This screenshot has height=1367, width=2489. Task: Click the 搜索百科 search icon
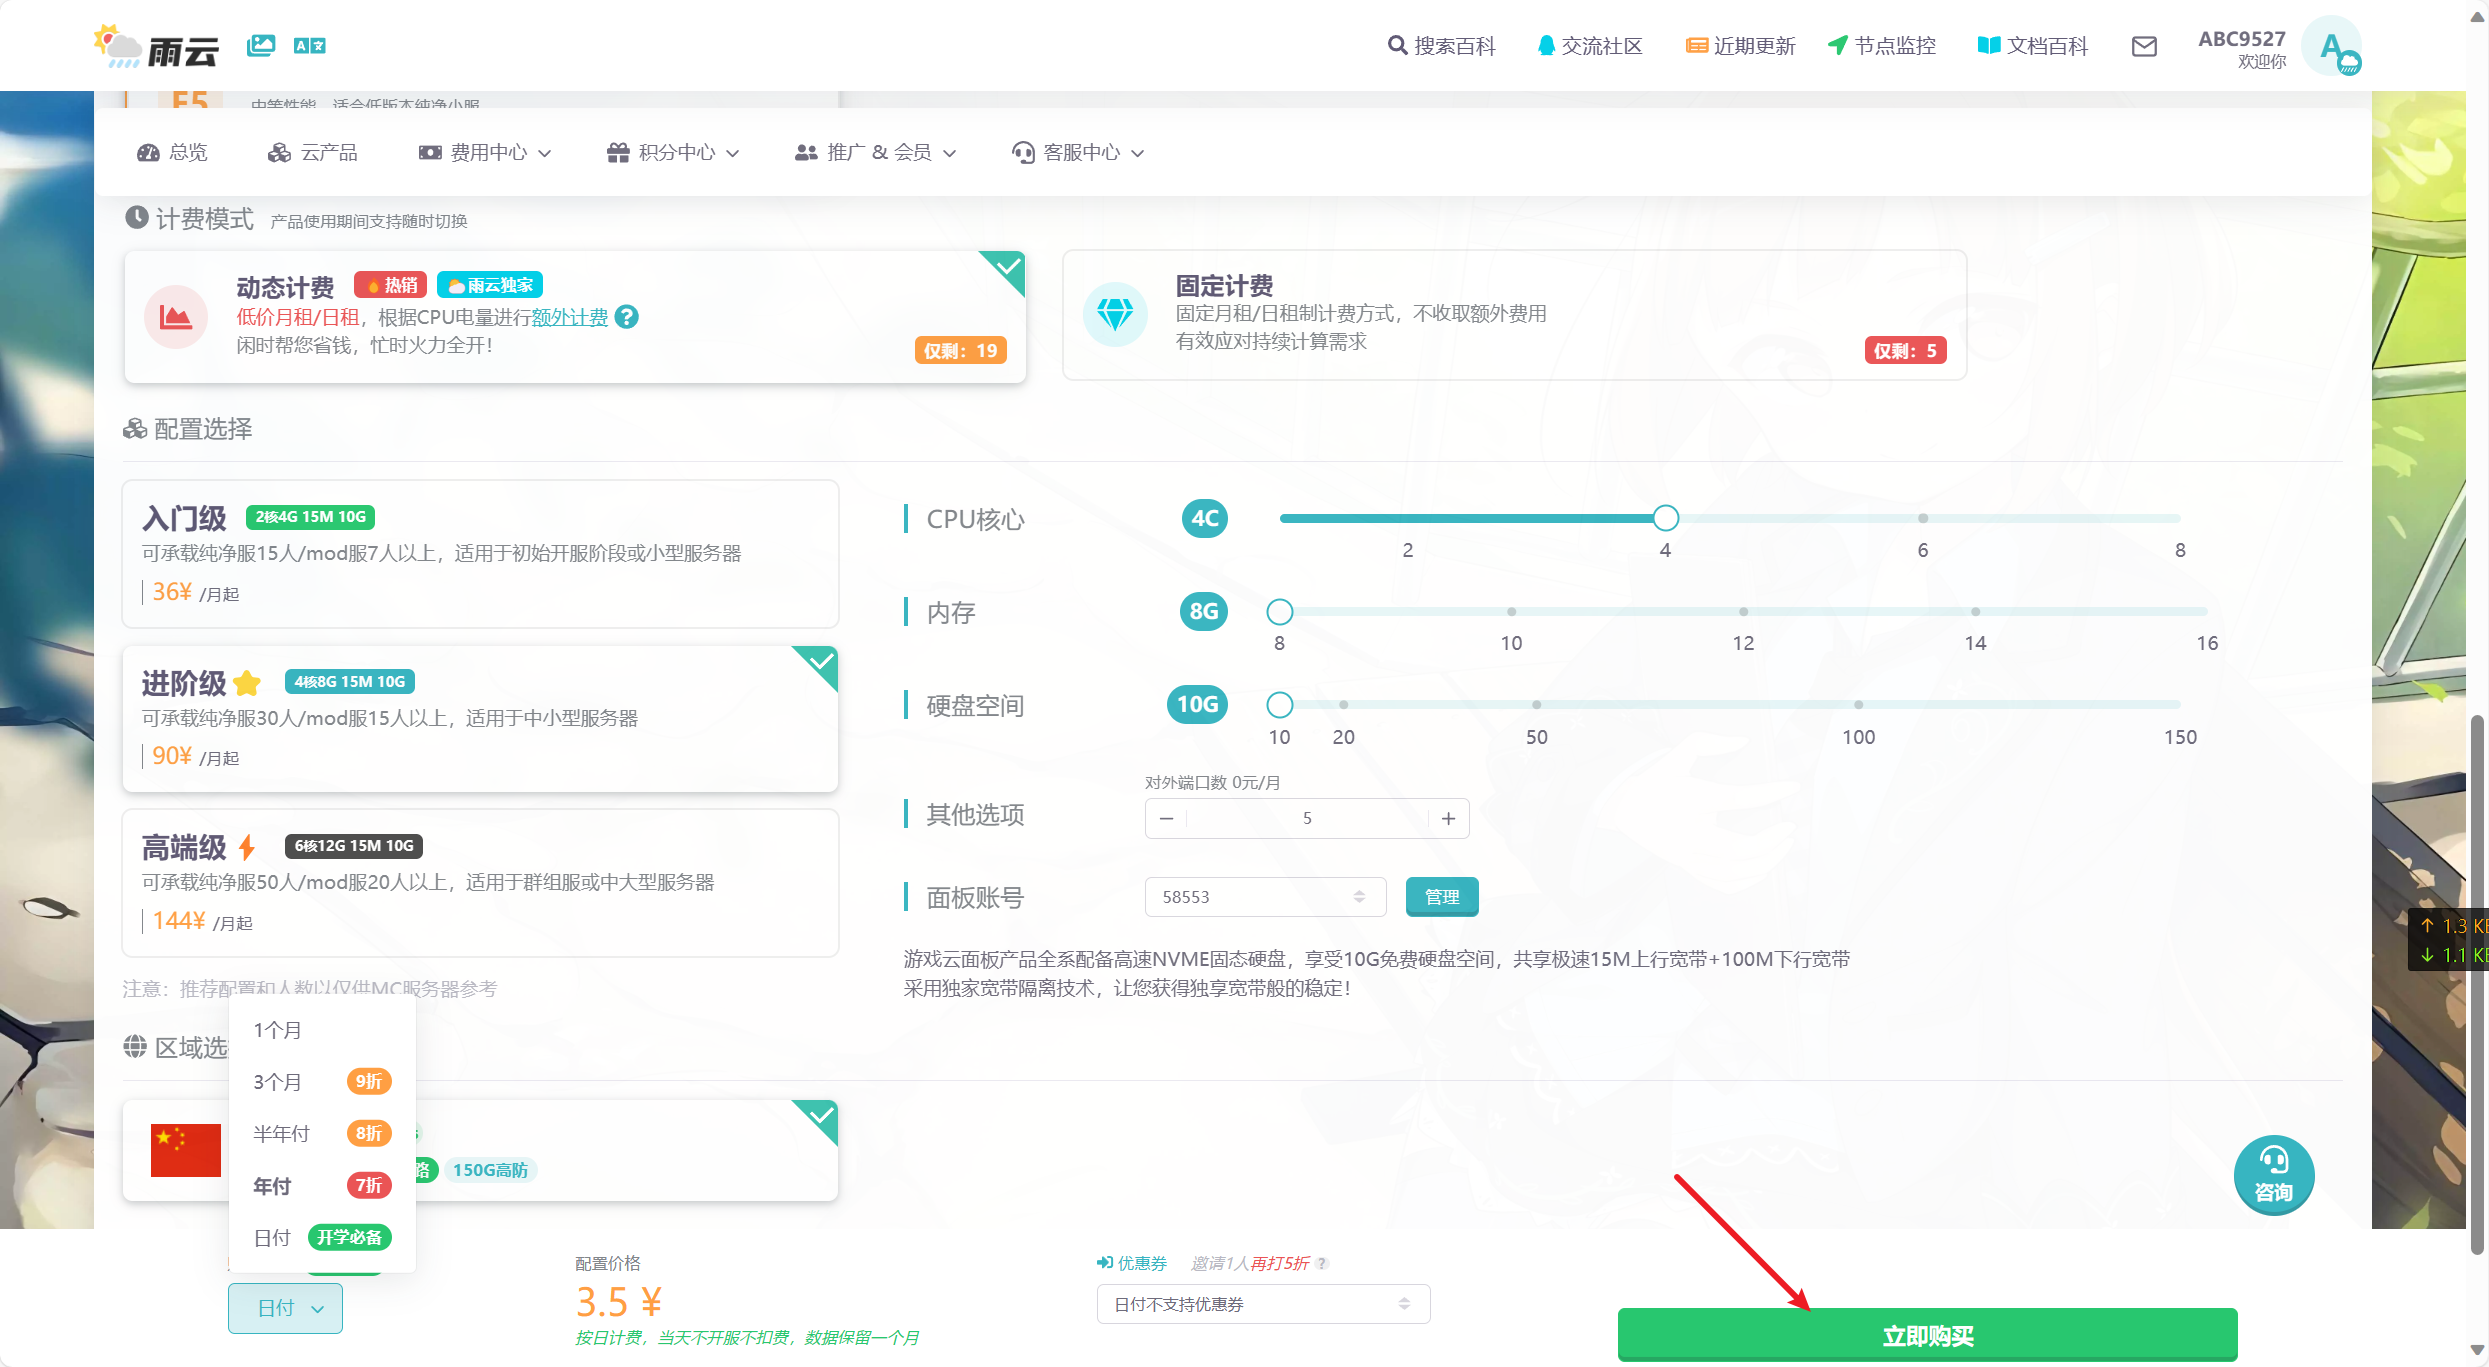click(1397, 45)
